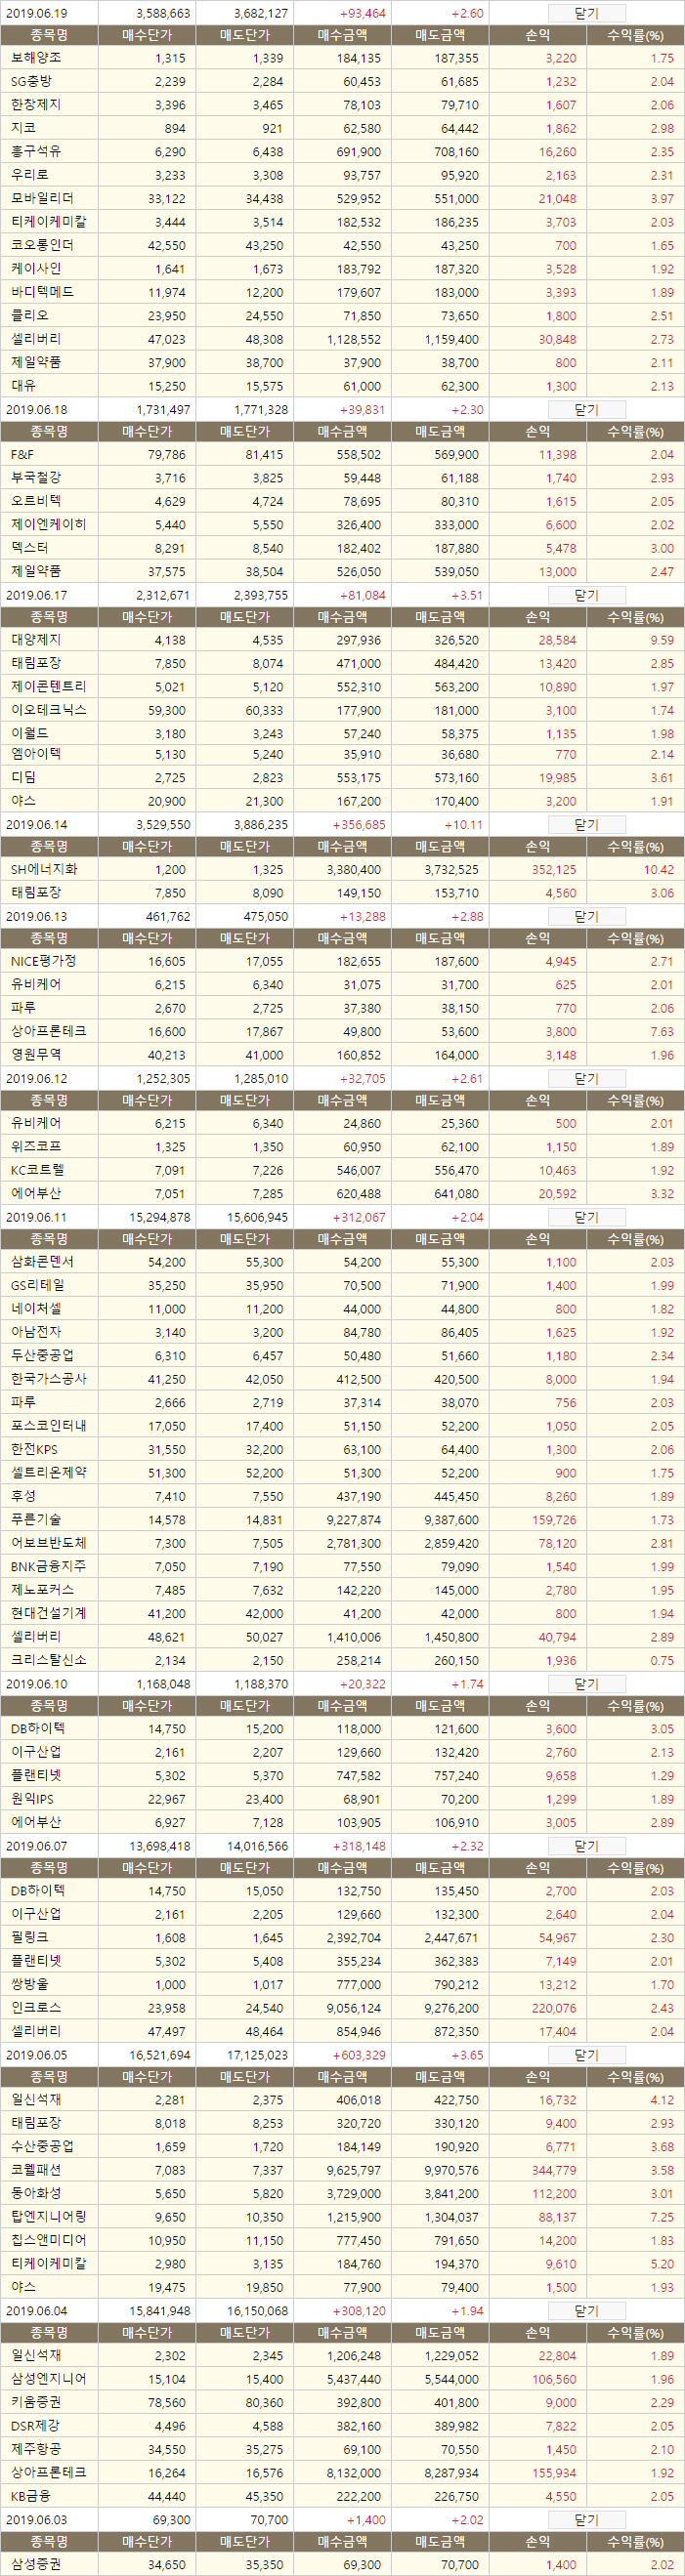Click the date 2019.06.05
Screen dimensions: 685x2576
pyautogui.click(x=36, y=2056)
